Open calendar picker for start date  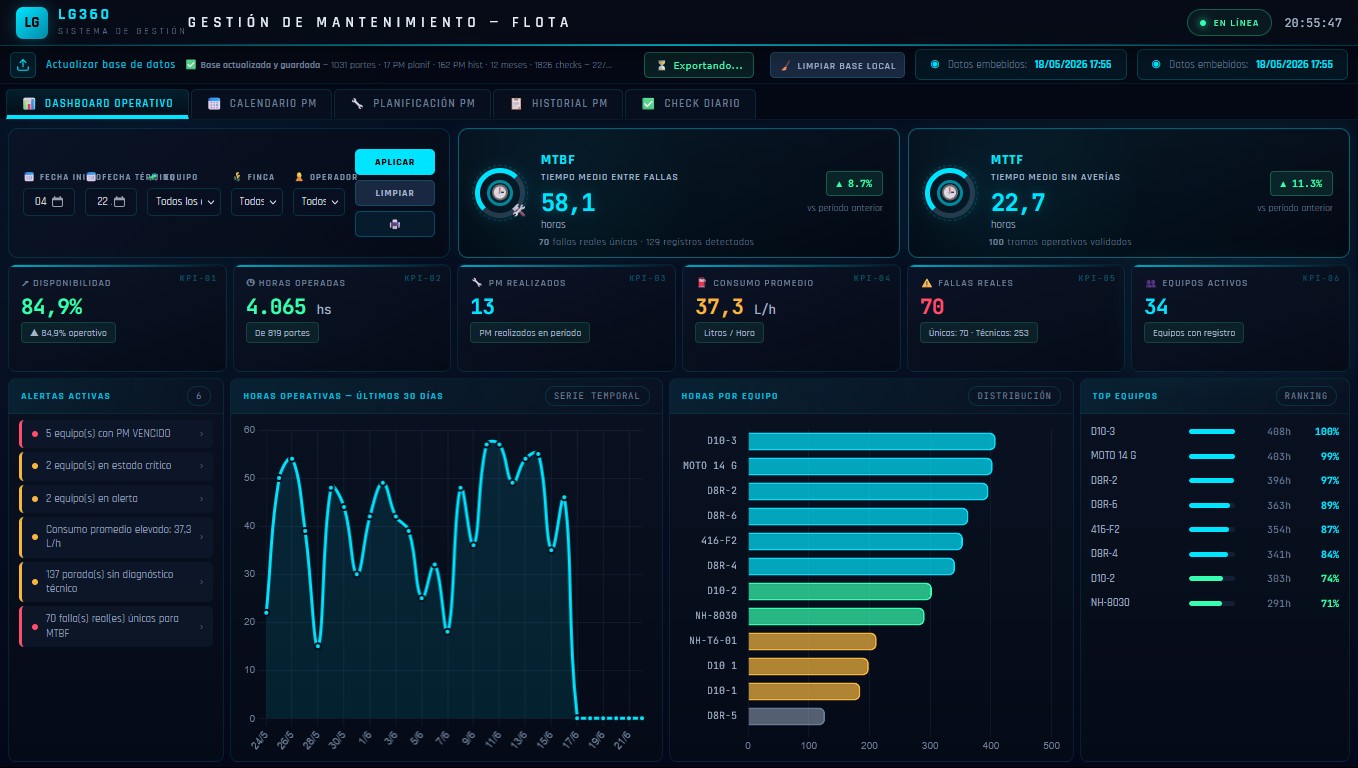57,202
